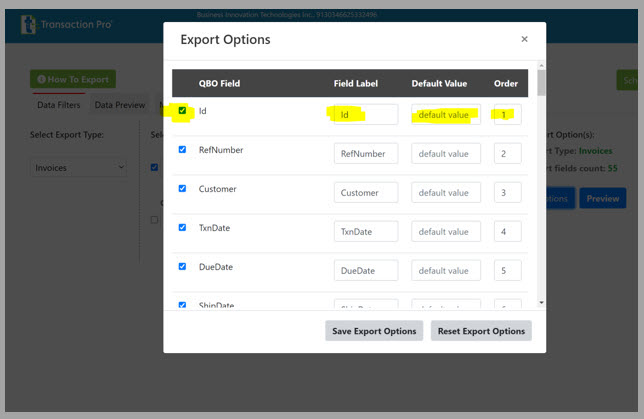Click Reset Export Options button

point(481,331)
